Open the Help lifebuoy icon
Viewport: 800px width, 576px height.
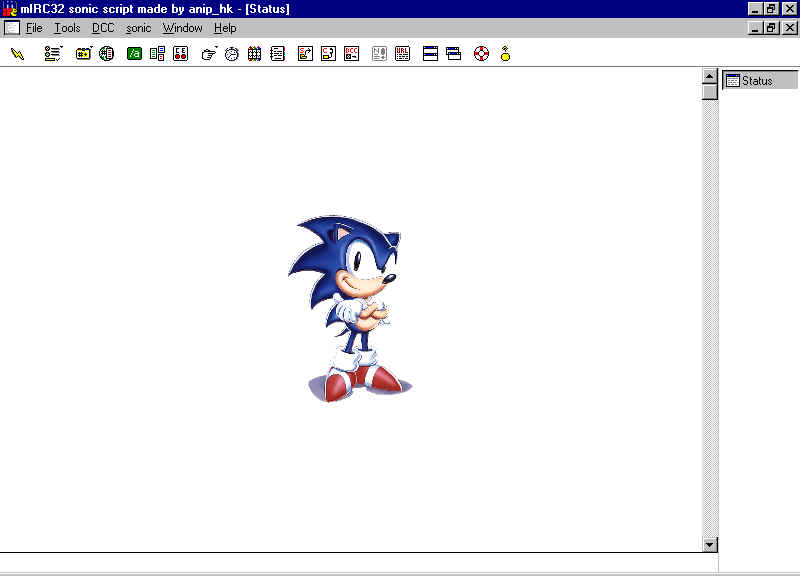481,54
